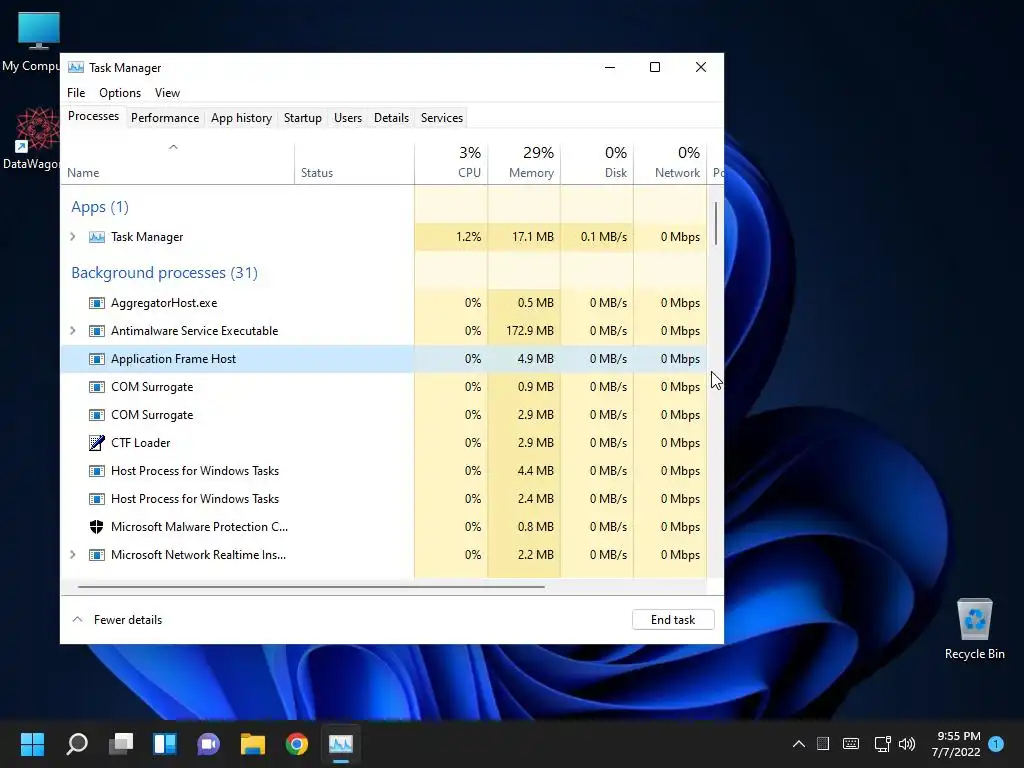Open the volume tray icon

(x=907, y=744)
